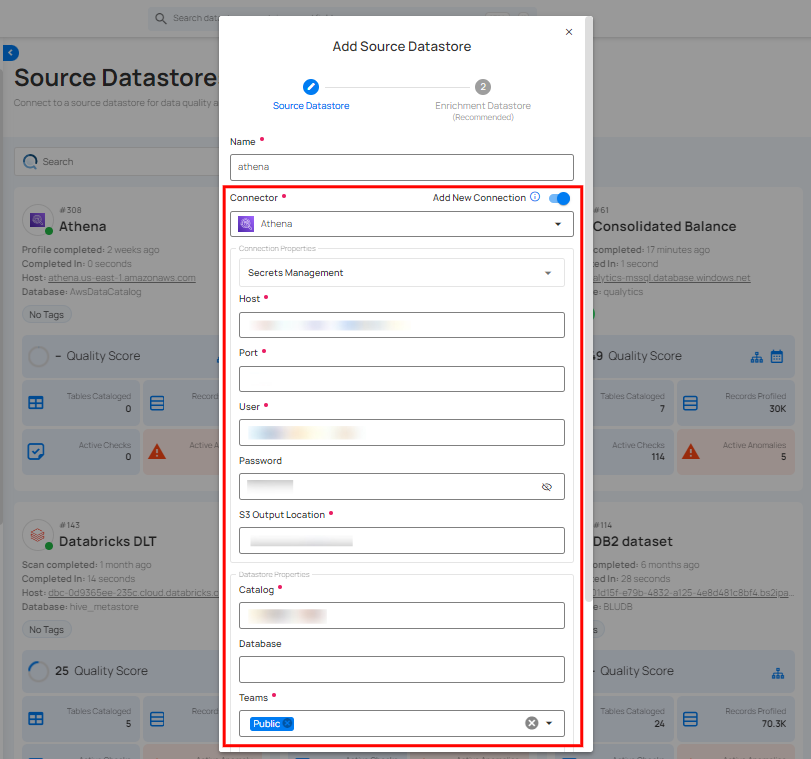Screen dimensions: 811x759
Task: Click the Records Profiled stacked-bars icon
Action: pos(157,403)
